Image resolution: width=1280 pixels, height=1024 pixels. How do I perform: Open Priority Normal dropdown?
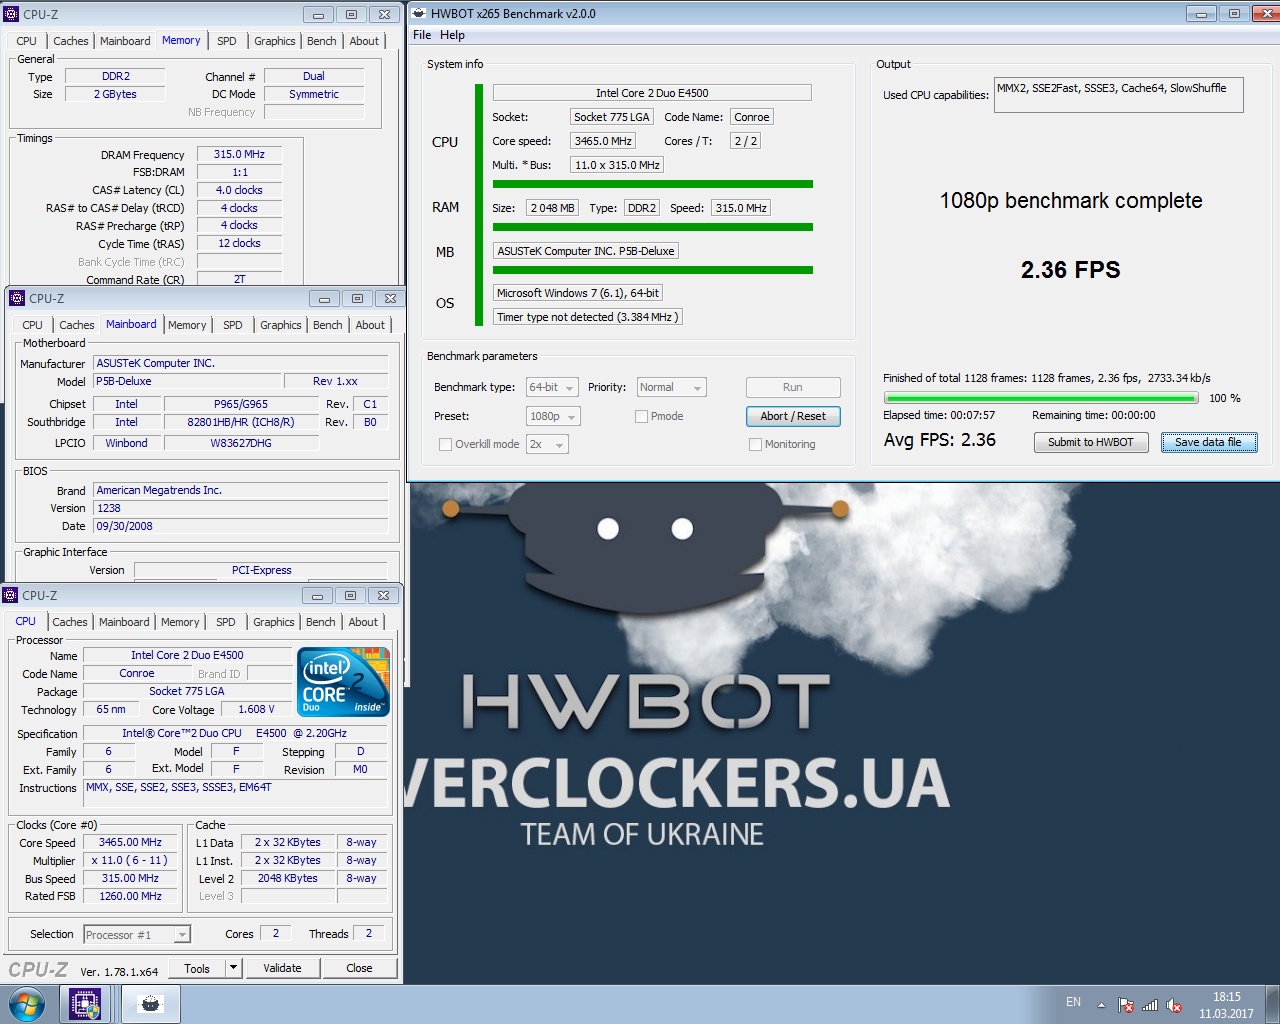(x=672, y=387)
